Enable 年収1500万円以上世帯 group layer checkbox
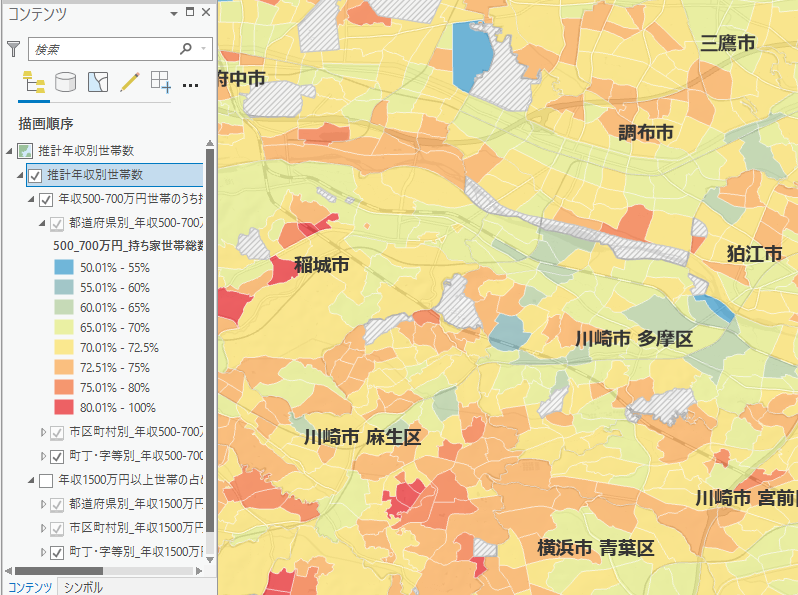This screenshot has height=595, width=798. pos(46,481)
